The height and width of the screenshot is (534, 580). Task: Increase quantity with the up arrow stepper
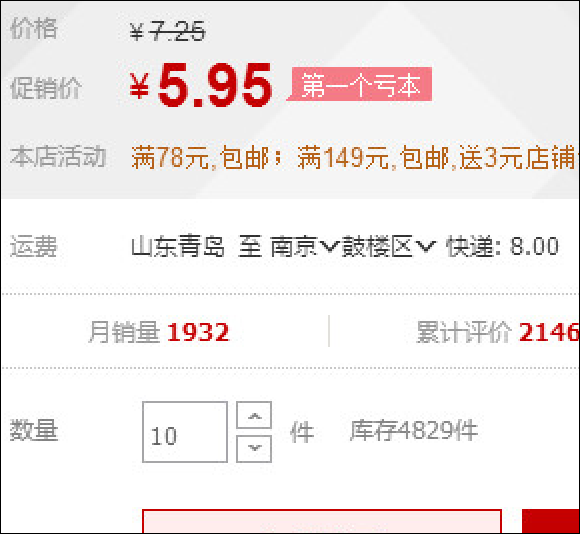click(x=254, y=415)
